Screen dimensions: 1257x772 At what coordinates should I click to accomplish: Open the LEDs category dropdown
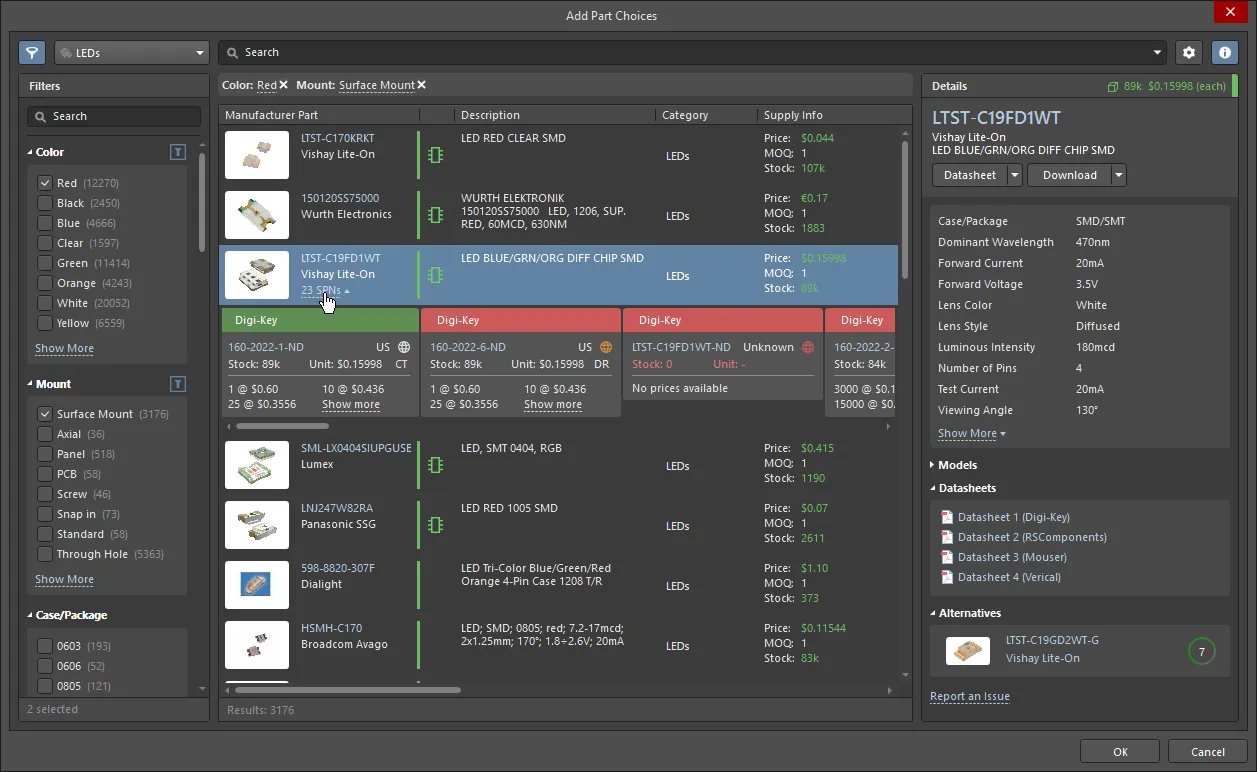point(131,53)
